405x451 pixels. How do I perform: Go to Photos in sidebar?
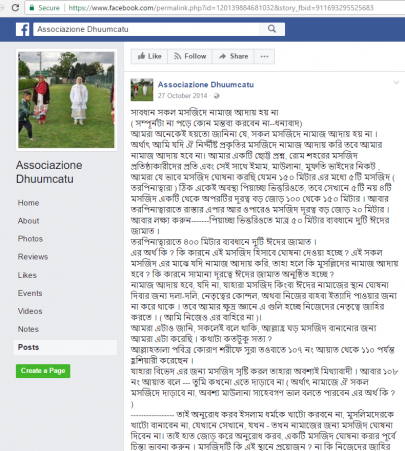(30, 239)
